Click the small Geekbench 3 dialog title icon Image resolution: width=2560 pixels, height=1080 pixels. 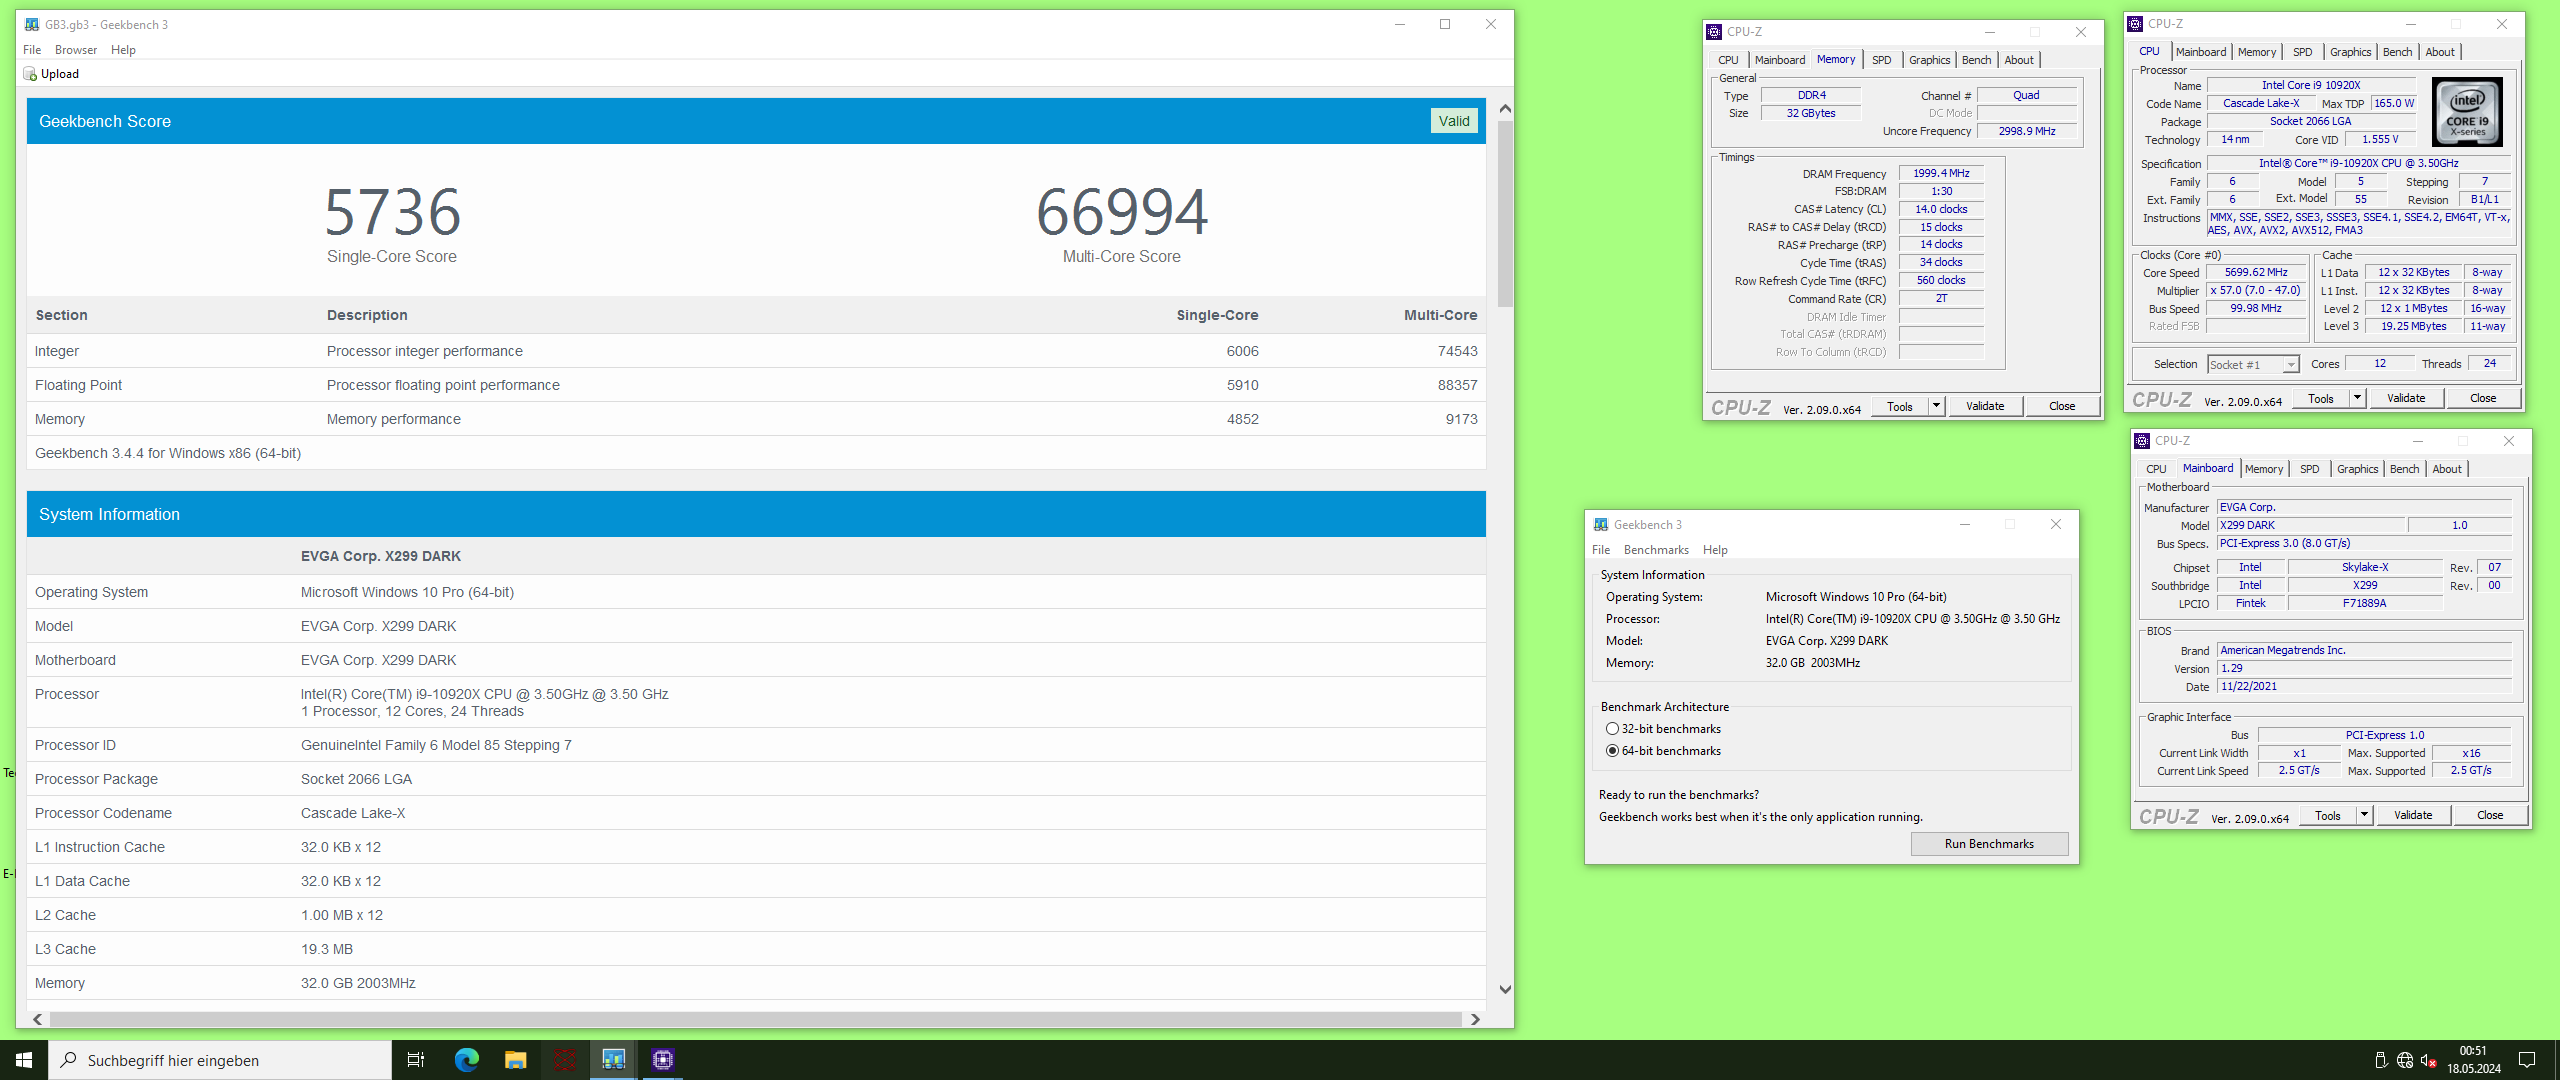pyautogui.click(x=1601, y=525)
